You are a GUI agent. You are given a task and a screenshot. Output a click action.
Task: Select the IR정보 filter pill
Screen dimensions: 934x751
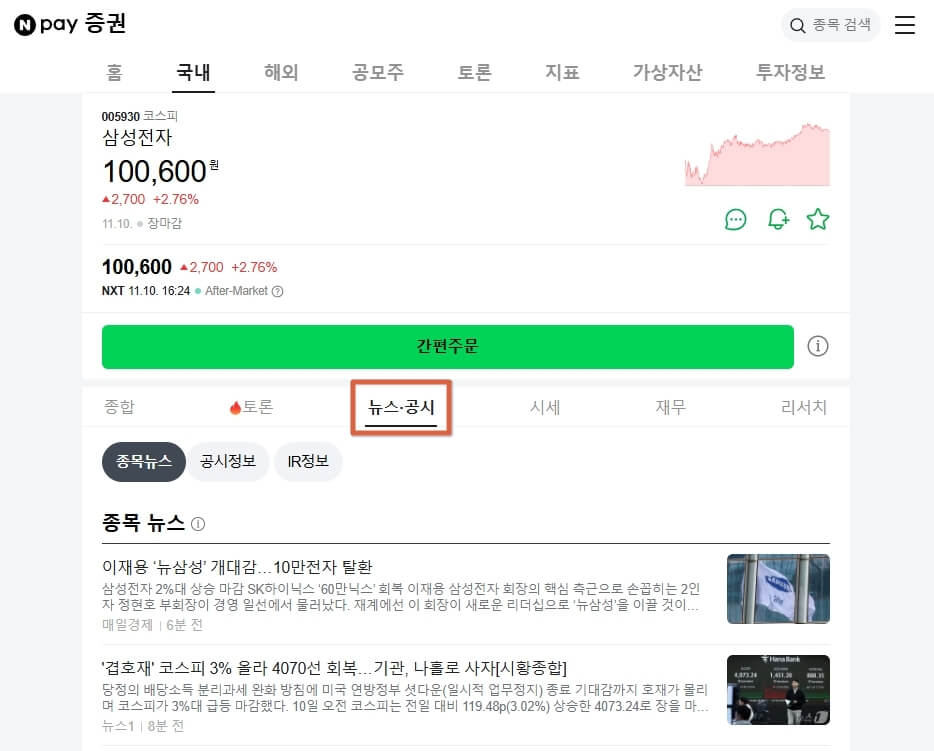(308, 462)
